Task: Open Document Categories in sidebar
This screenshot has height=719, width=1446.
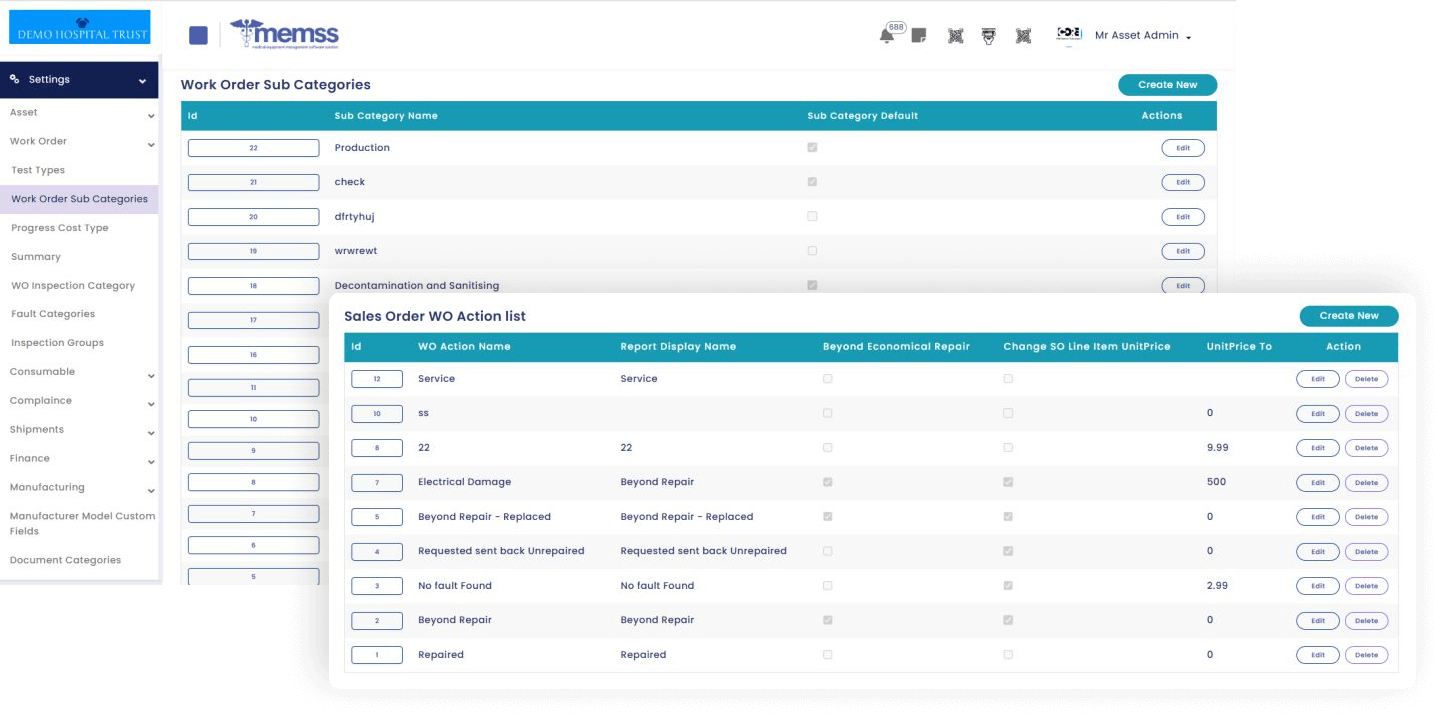Action: [65, 561]
